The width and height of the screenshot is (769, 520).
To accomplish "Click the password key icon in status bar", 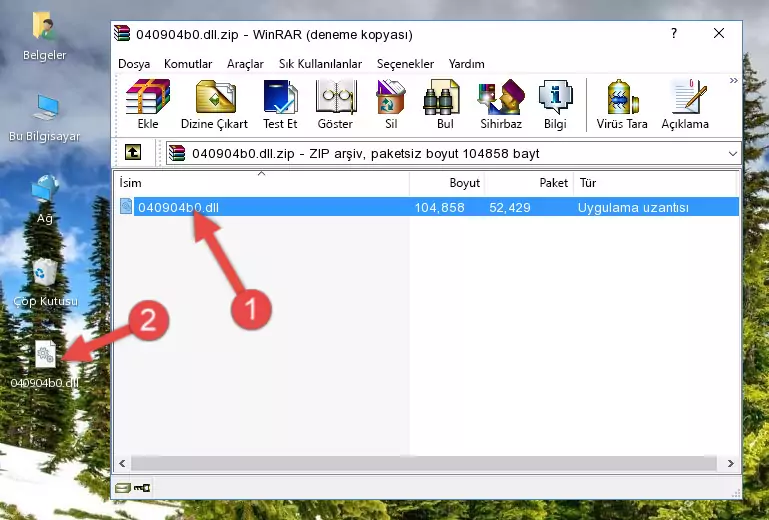I will point(142,487).
